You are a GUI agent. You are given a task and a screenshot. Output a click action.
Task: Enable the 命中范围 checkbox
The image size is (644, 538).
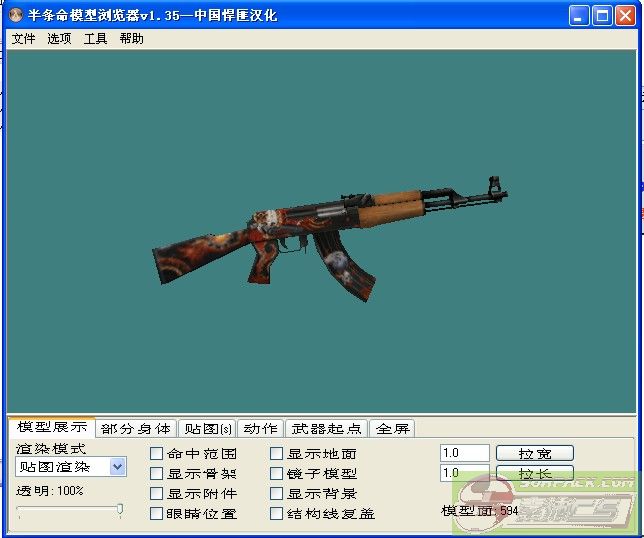pos(156,454)
